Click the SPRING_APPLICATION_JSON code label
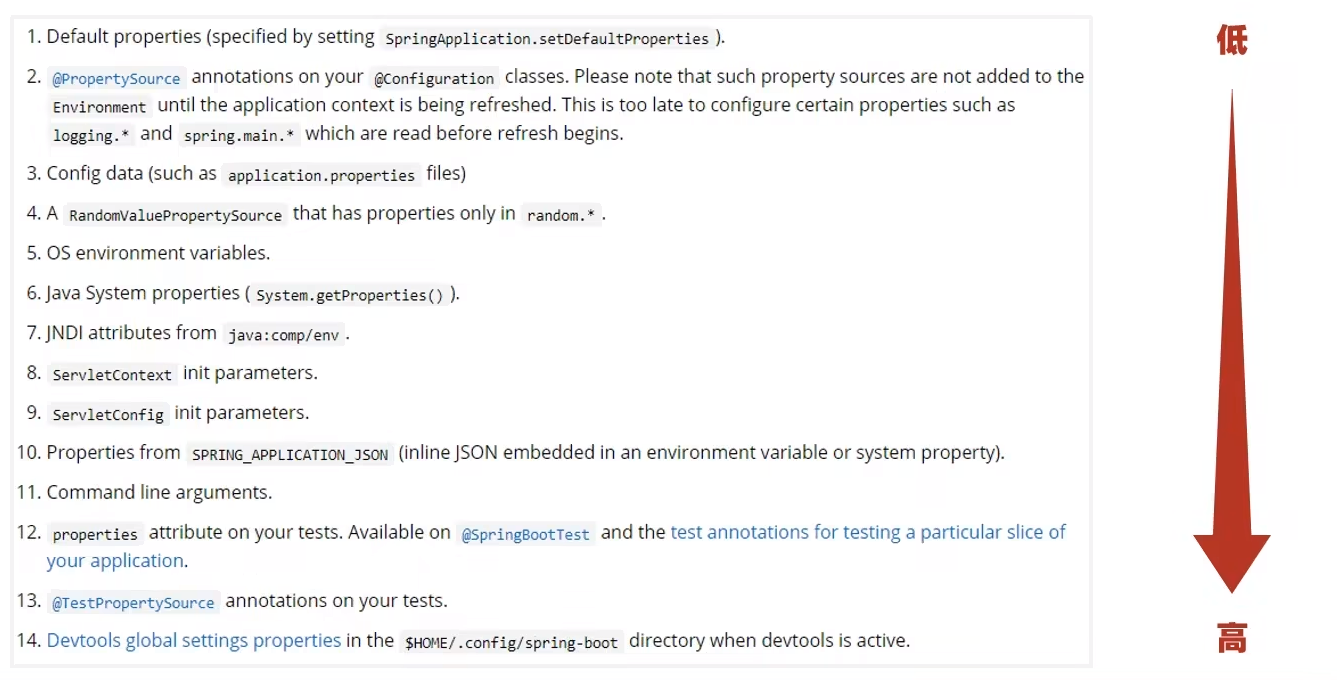This screenshot has height=680, width=1337. [x=290, y=454]
